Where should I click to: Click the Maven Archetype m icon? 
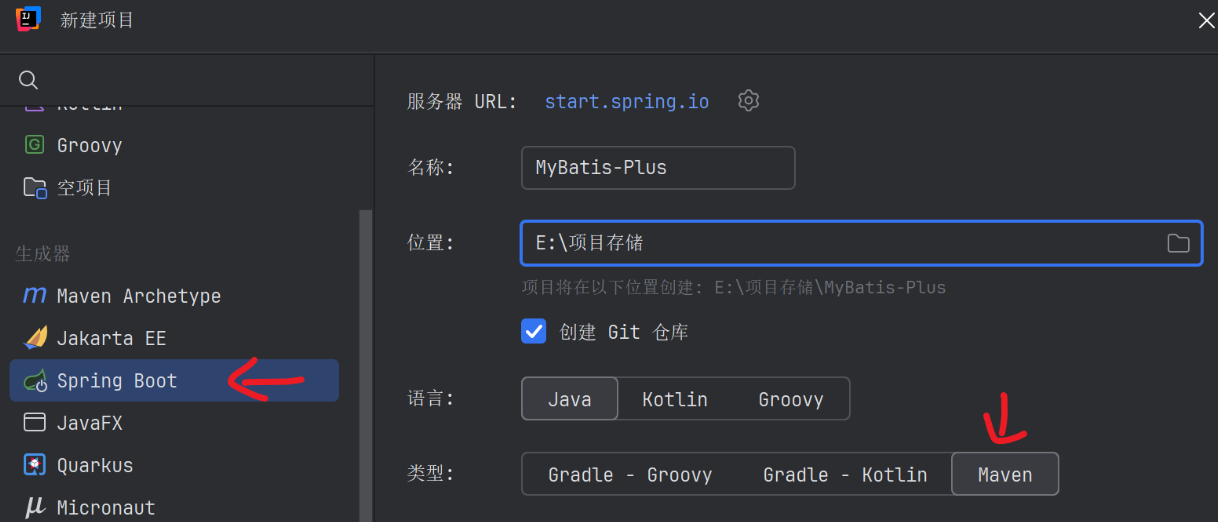point(34,296)
